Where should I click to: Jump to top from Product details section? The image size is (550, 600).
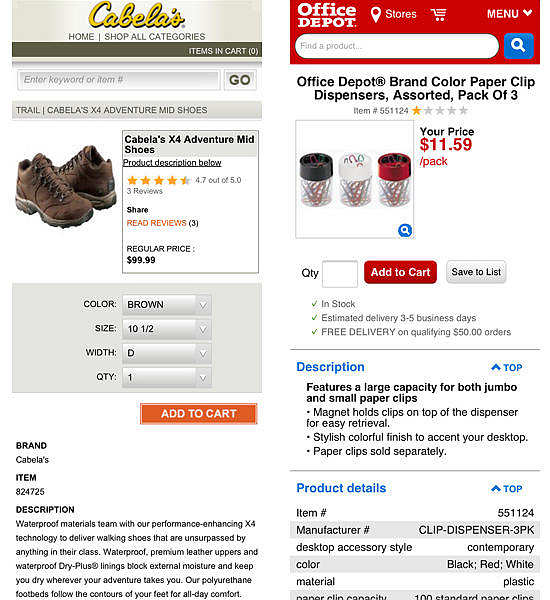(x=506, y=489)
